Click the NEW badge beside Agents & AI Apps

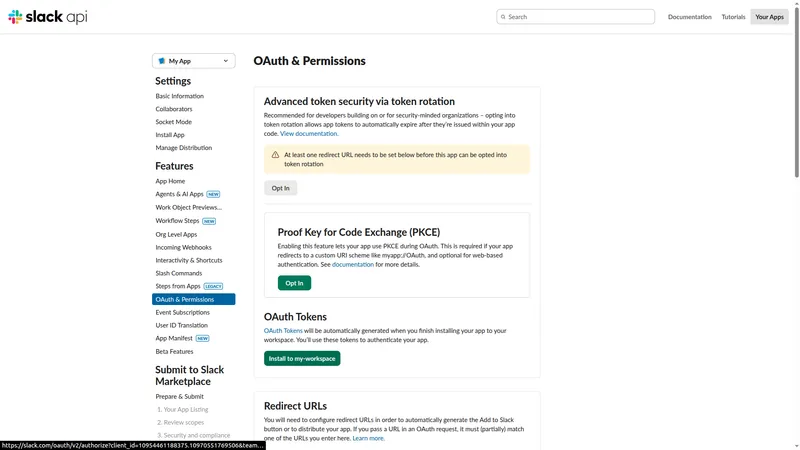pos(213,194)
